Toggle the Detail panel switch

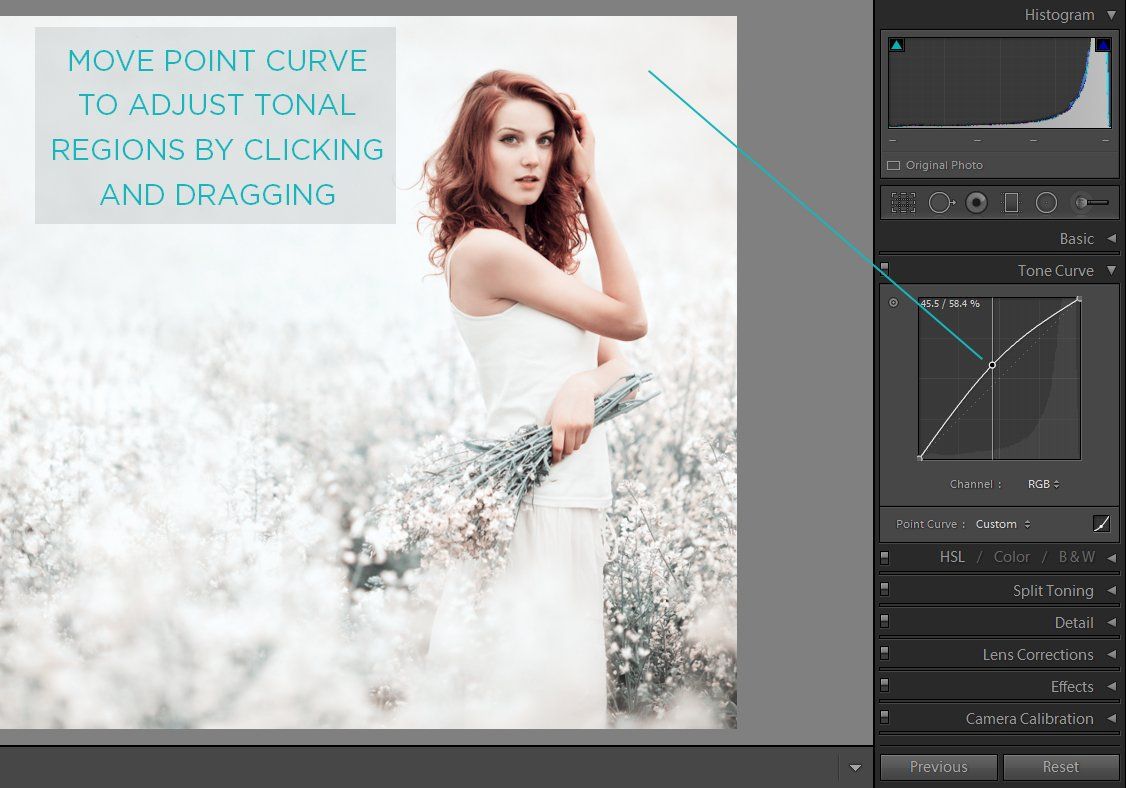pyautogui.click(x=885, y=621)
